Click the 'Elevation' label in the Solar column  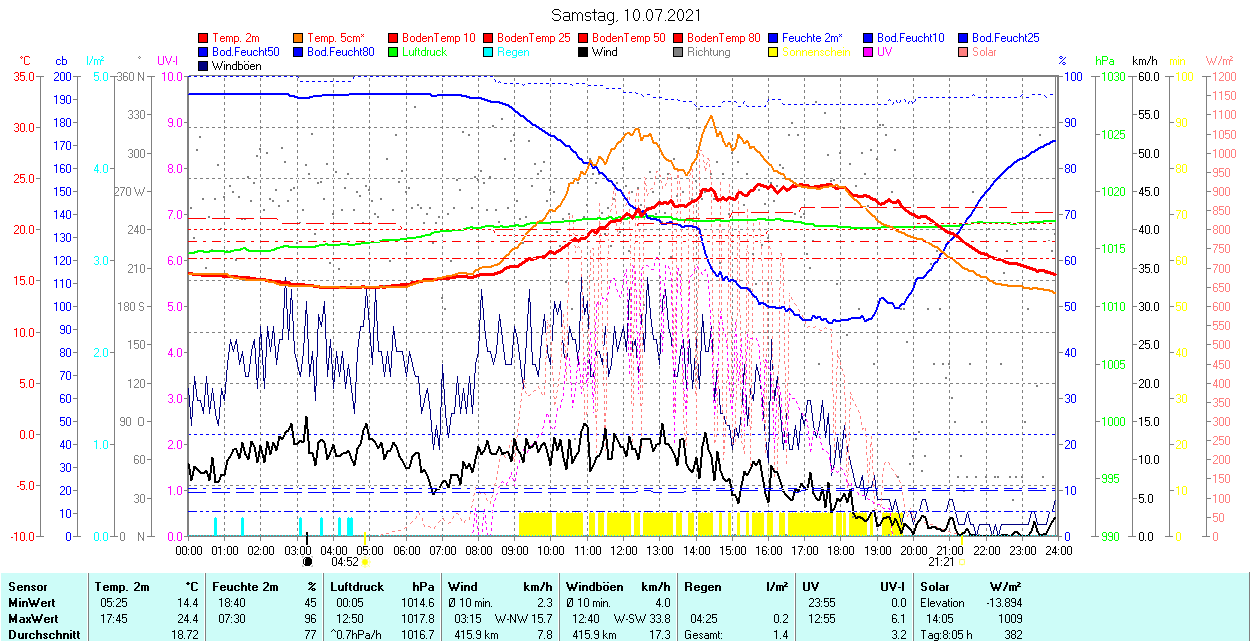(944, 603)
